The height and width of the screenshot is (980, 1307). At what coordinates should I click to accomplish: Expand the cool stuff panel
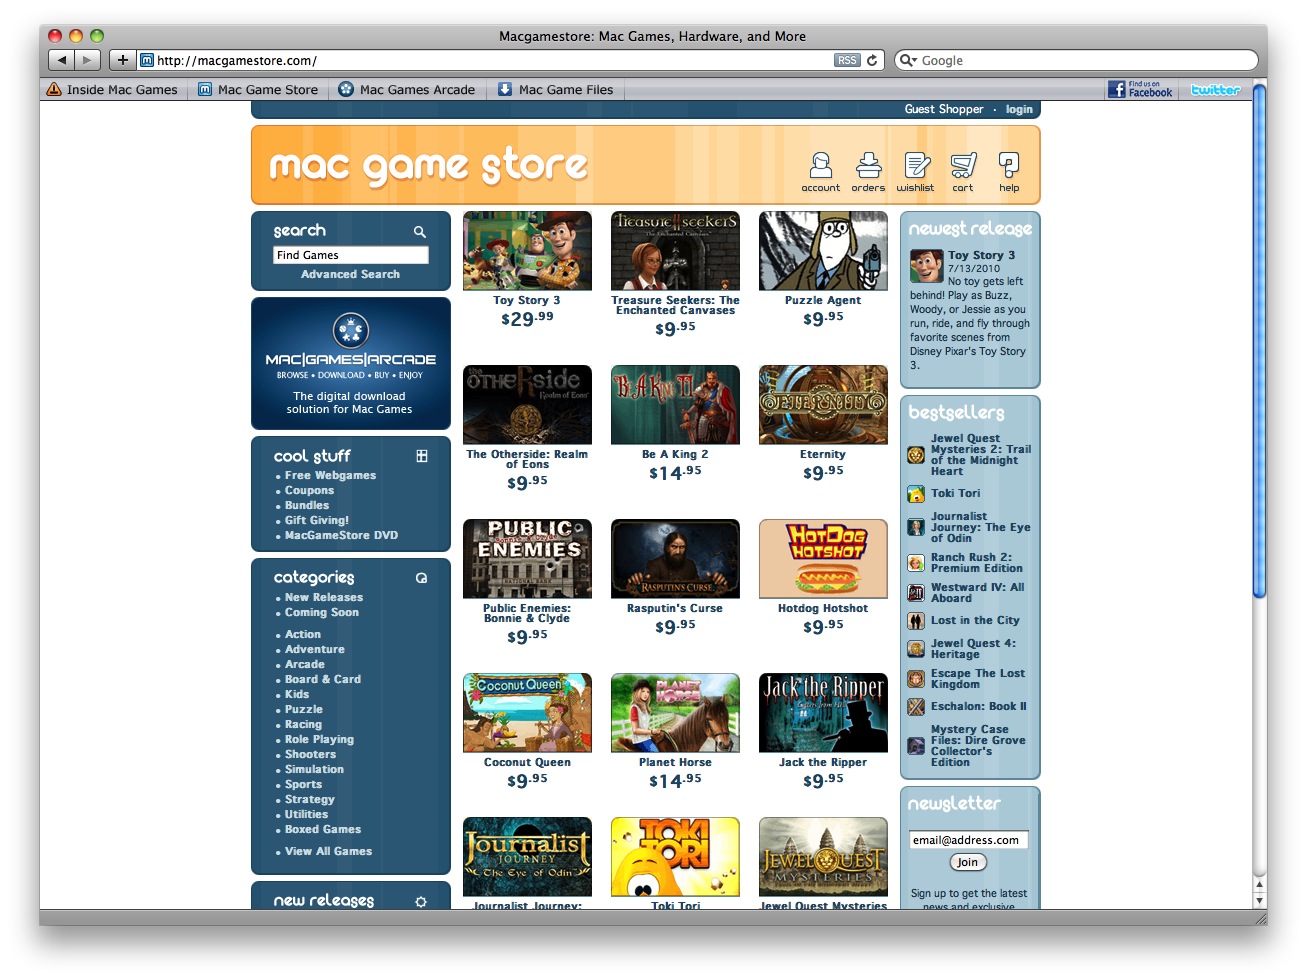[422, 456]
